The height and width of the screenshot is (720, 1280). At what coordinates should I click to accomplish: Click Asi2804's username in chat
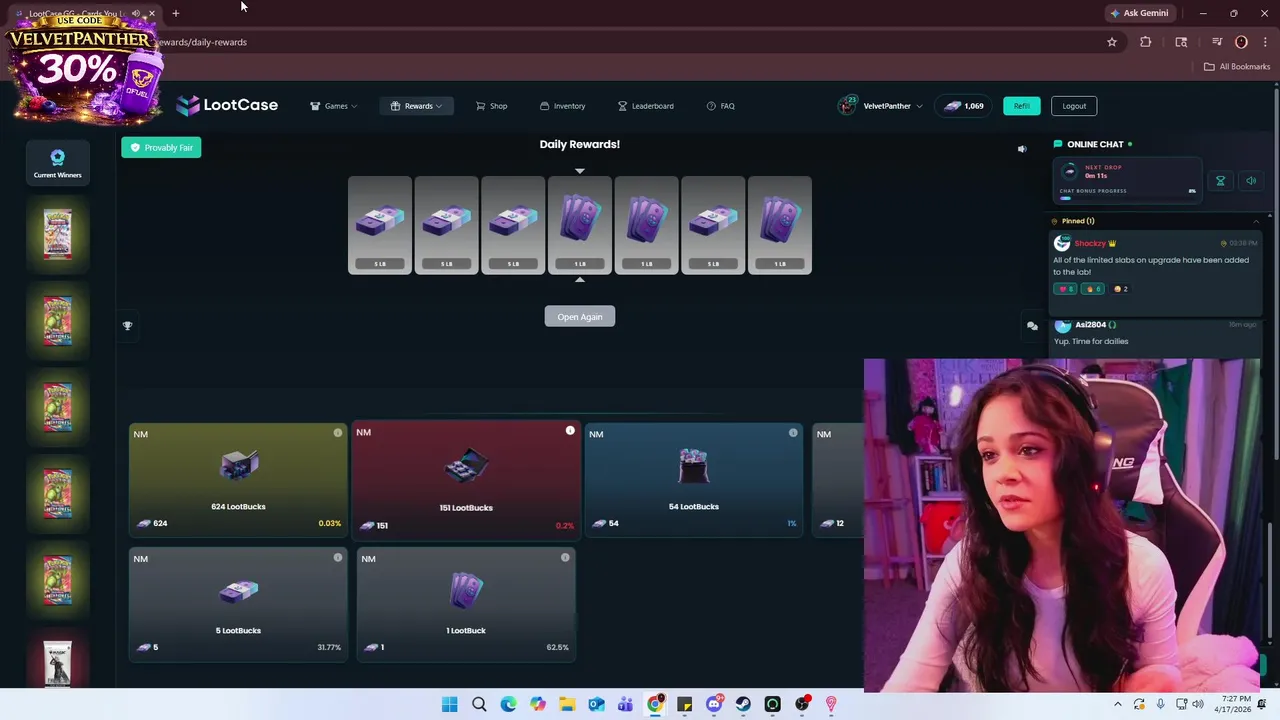(x=1090, y=325)
